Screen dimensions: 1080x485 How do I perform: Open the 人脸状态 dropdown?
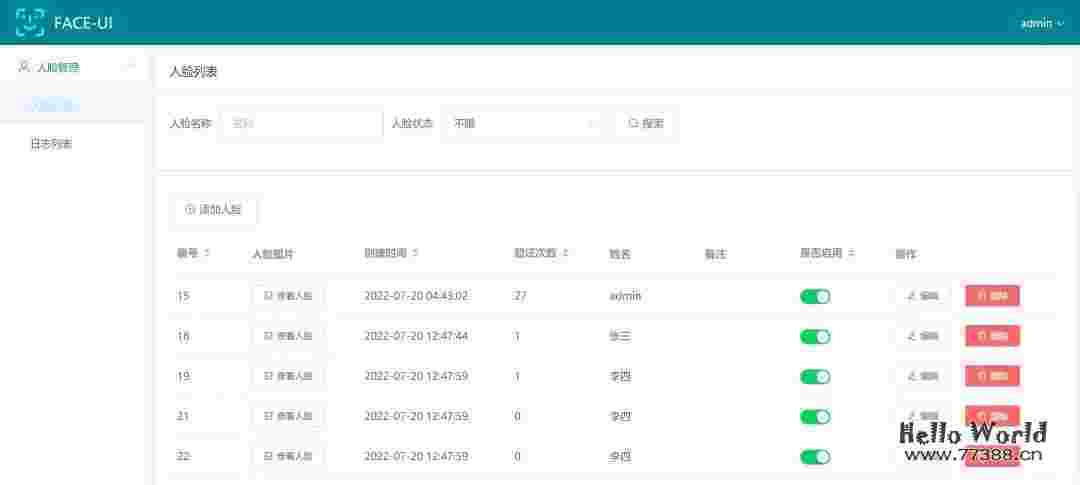(524, 124)
